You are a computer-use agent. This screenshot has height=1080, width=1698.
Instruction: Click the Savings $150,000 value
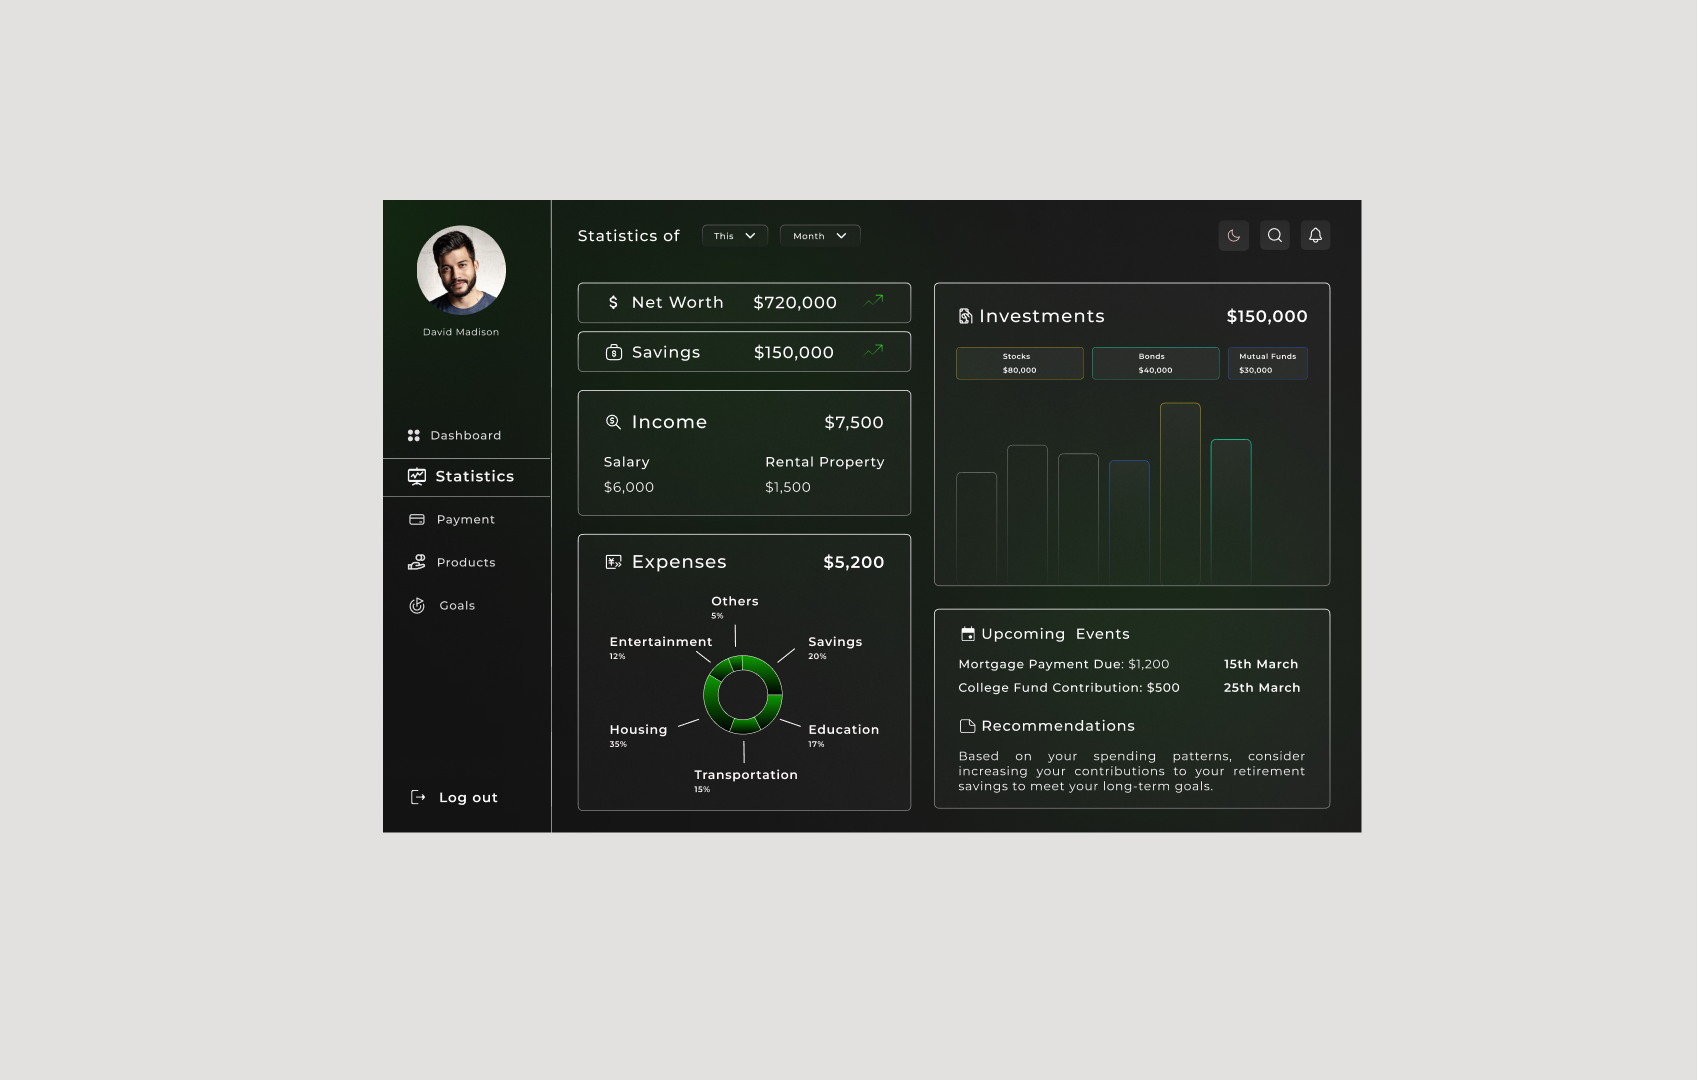click(x=794, y=353)
